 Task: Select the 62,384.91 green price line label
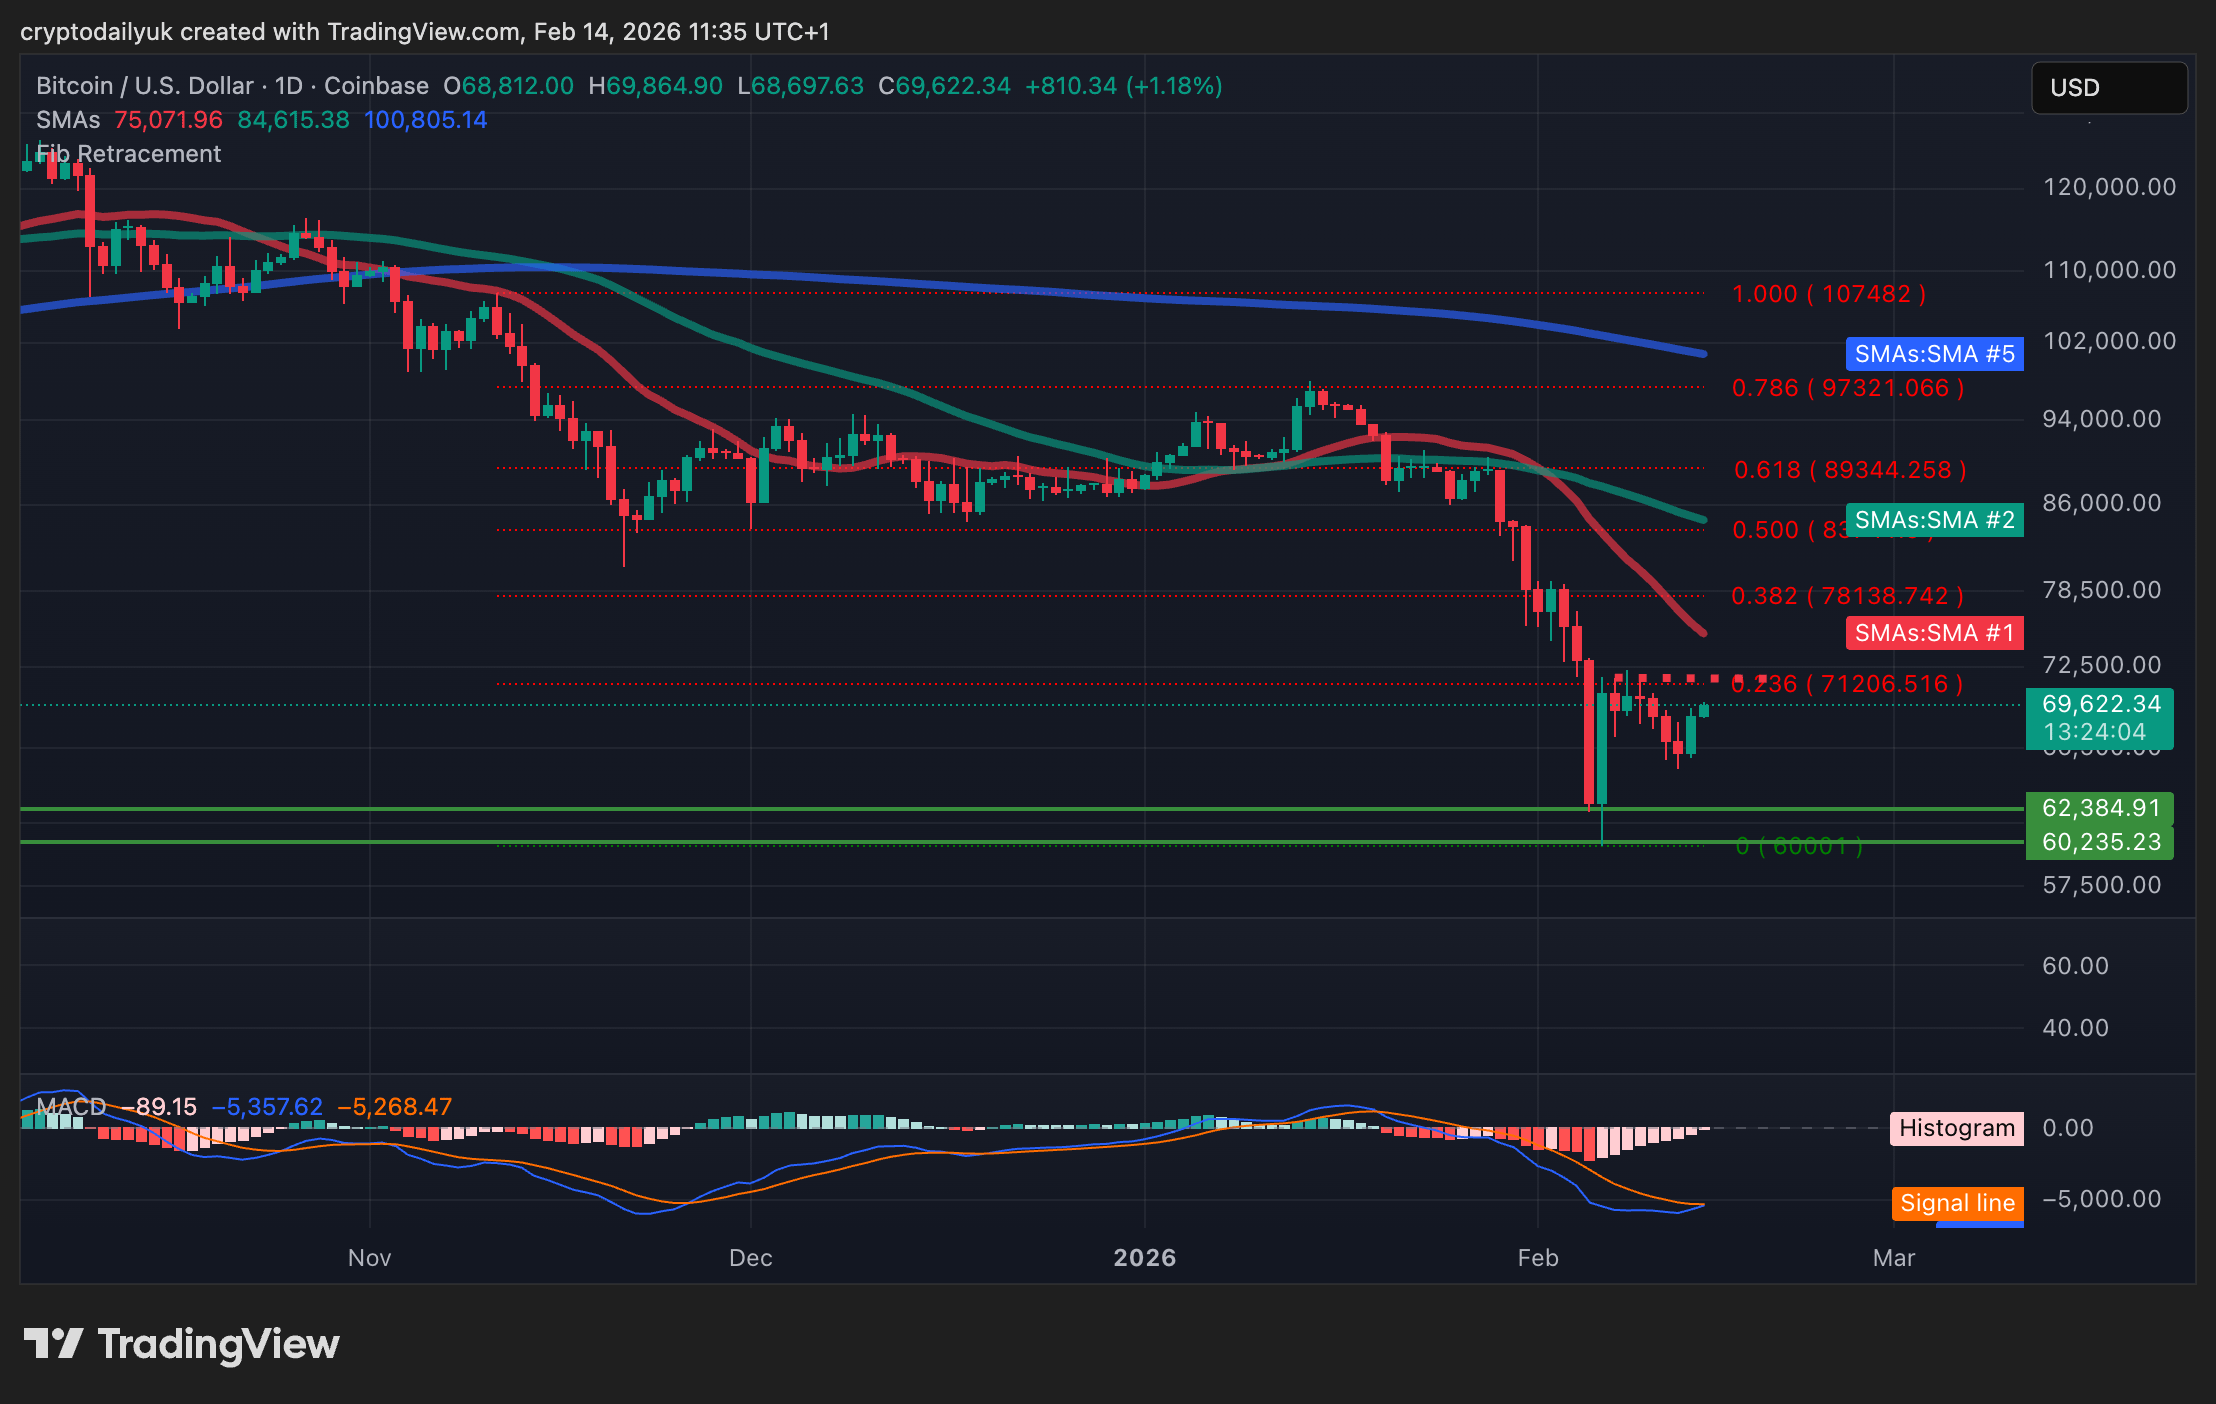[2099, 808]
